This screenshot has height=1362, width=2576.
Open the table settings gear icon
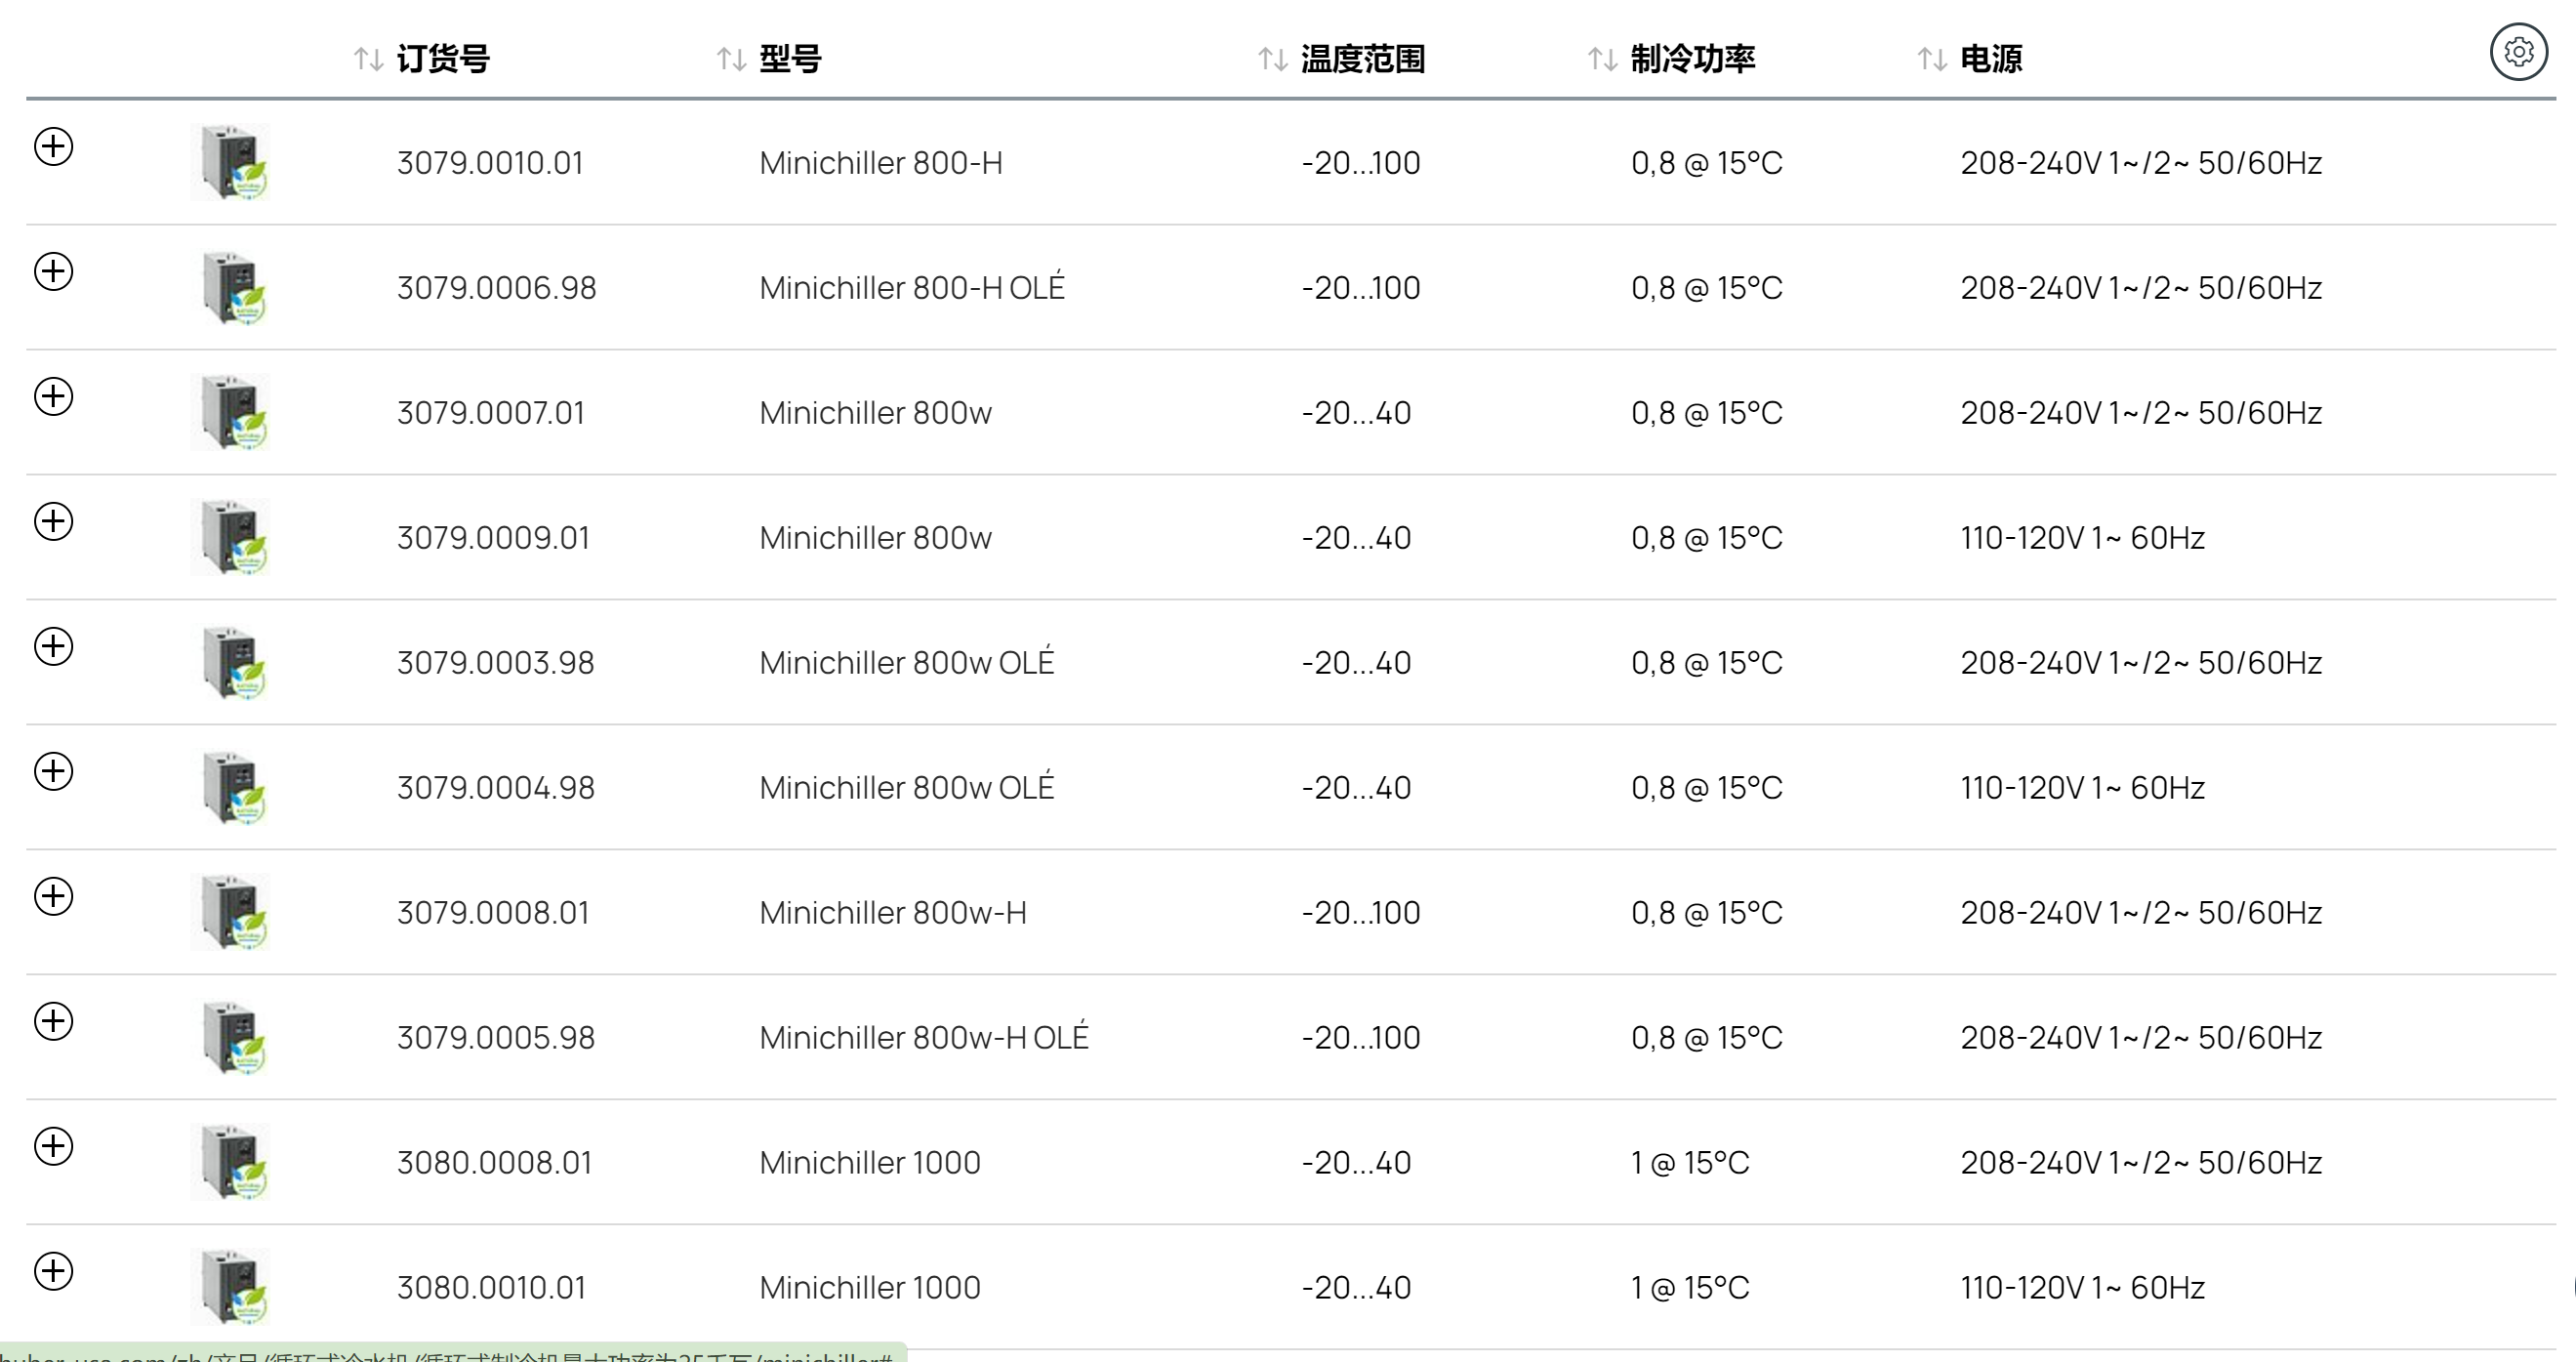click(x=2518, y=51)
